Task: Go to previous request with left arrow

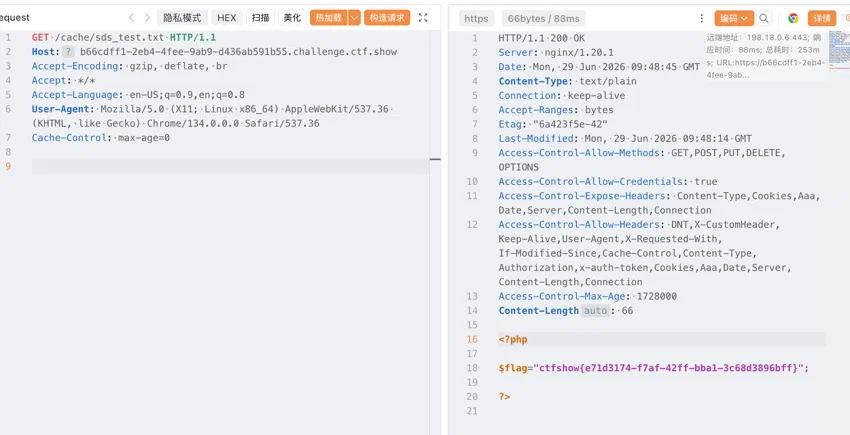Action: (x=131, y=18)
